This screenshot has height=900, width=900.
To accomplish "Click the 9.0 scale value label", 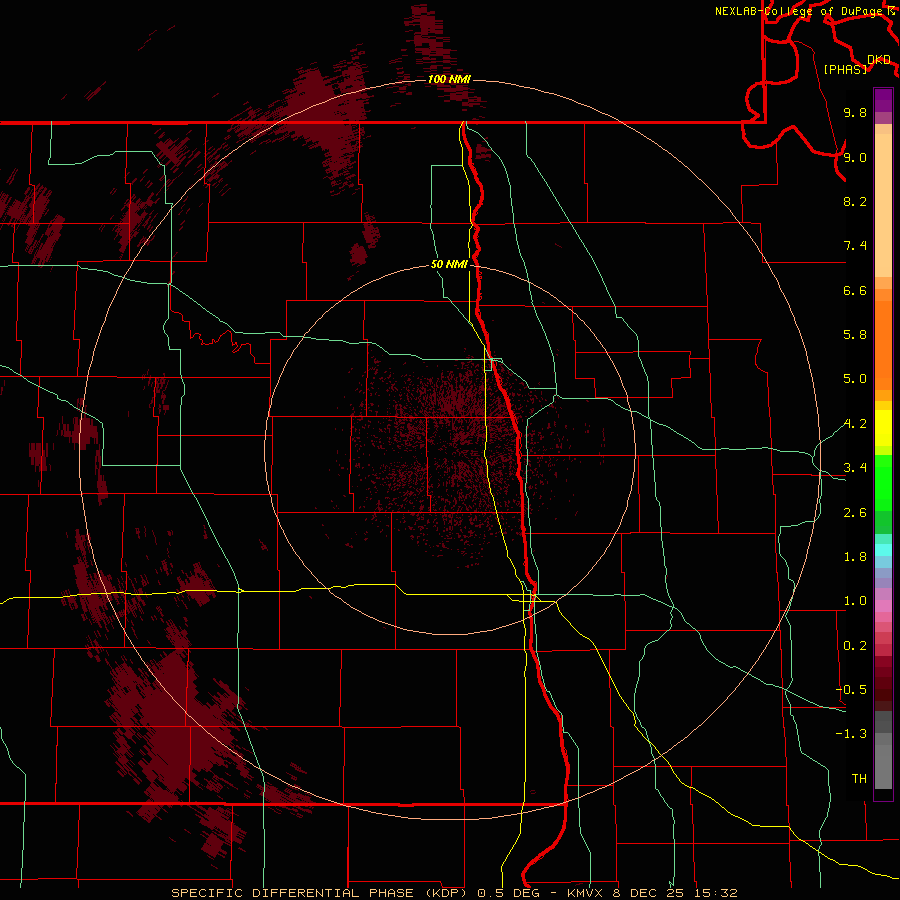I will 855,157.
